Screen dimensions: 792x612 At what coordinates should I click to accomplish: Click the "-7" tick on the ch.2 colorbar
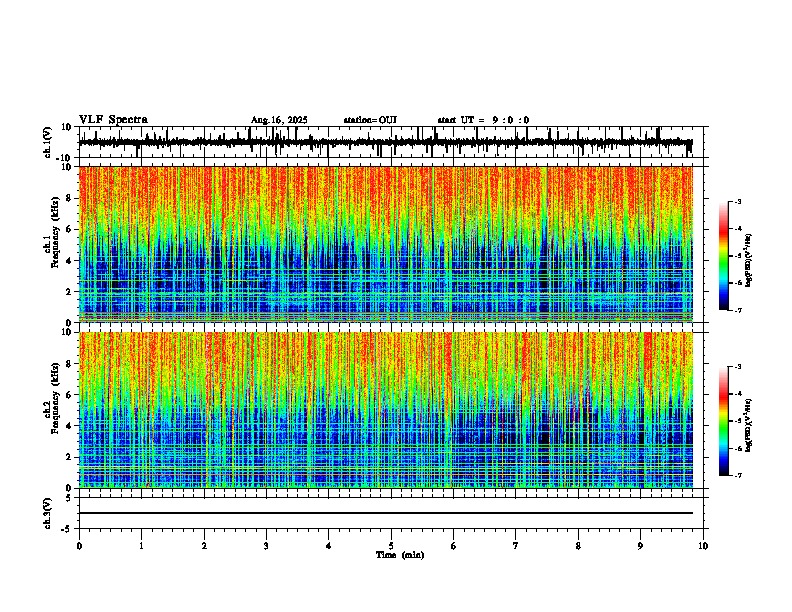click(738, 475)
